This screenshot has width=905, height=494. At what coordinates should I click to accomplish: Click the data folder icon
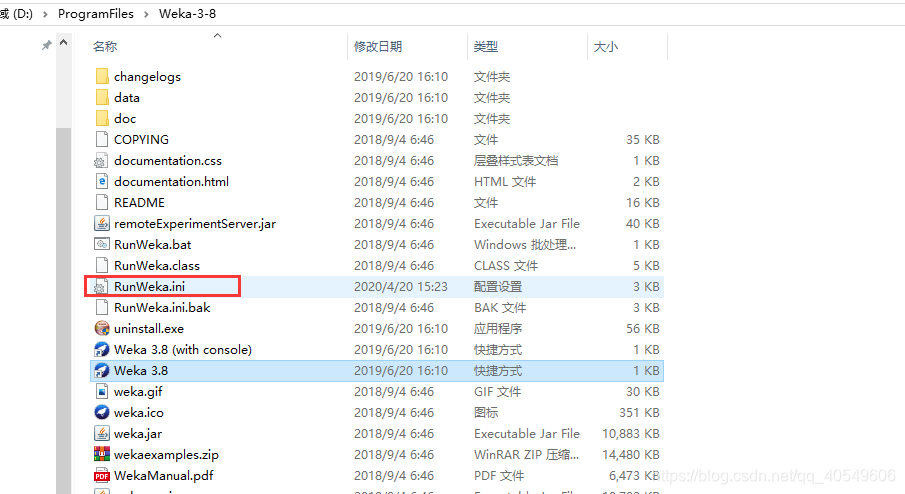102,97
